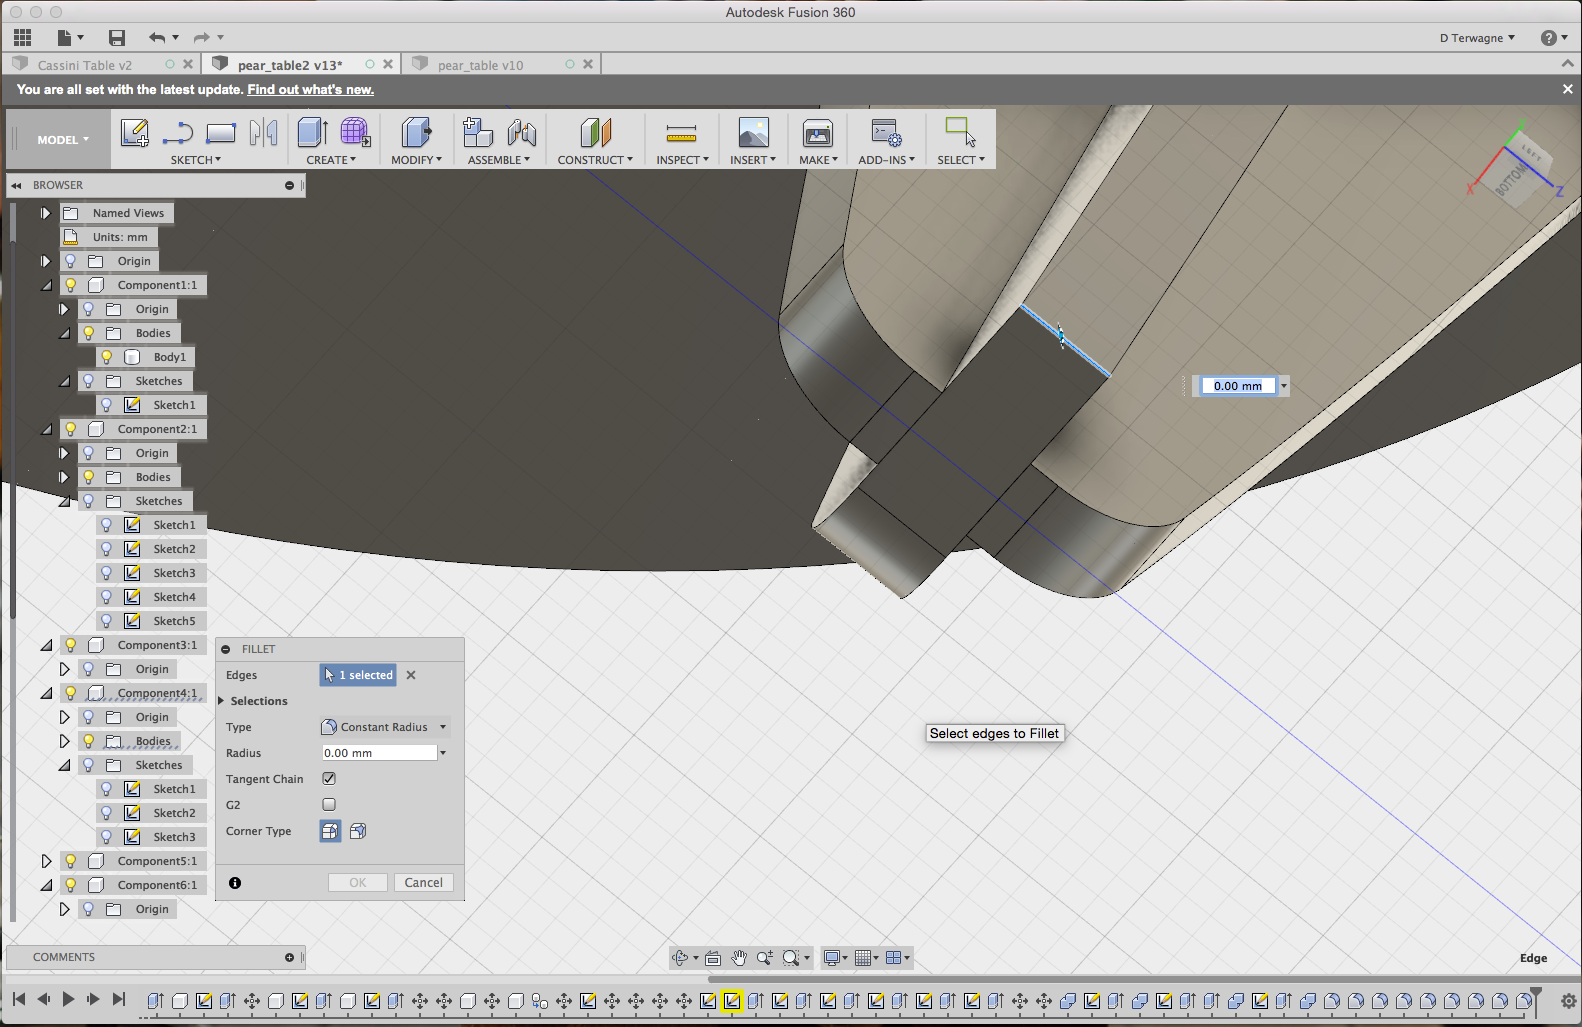Toggle visibility bulb of Component5:1

(70, 861)
